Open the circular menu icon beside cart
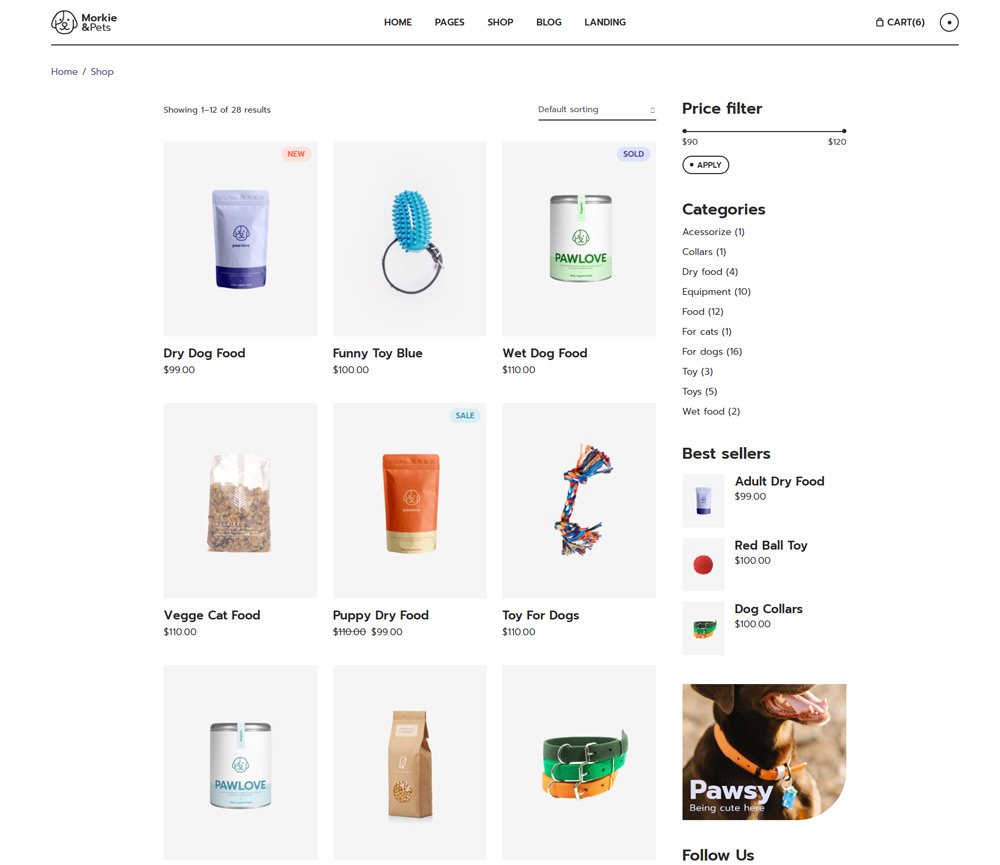Screen dimensions: 1000x865 [948, 22]
